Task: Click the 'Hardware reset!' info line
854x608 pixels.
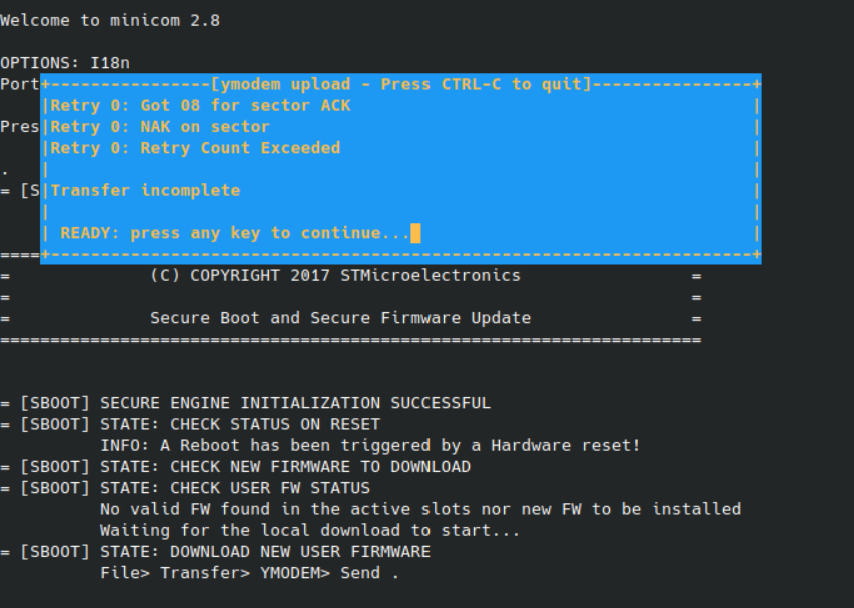Action: pos(370,445)
